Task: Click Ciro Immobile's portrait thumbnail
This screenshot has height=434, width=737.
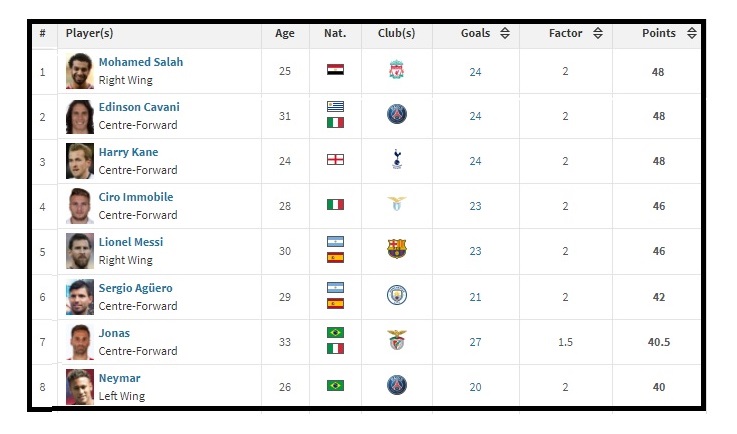Action: coord(79,206)
